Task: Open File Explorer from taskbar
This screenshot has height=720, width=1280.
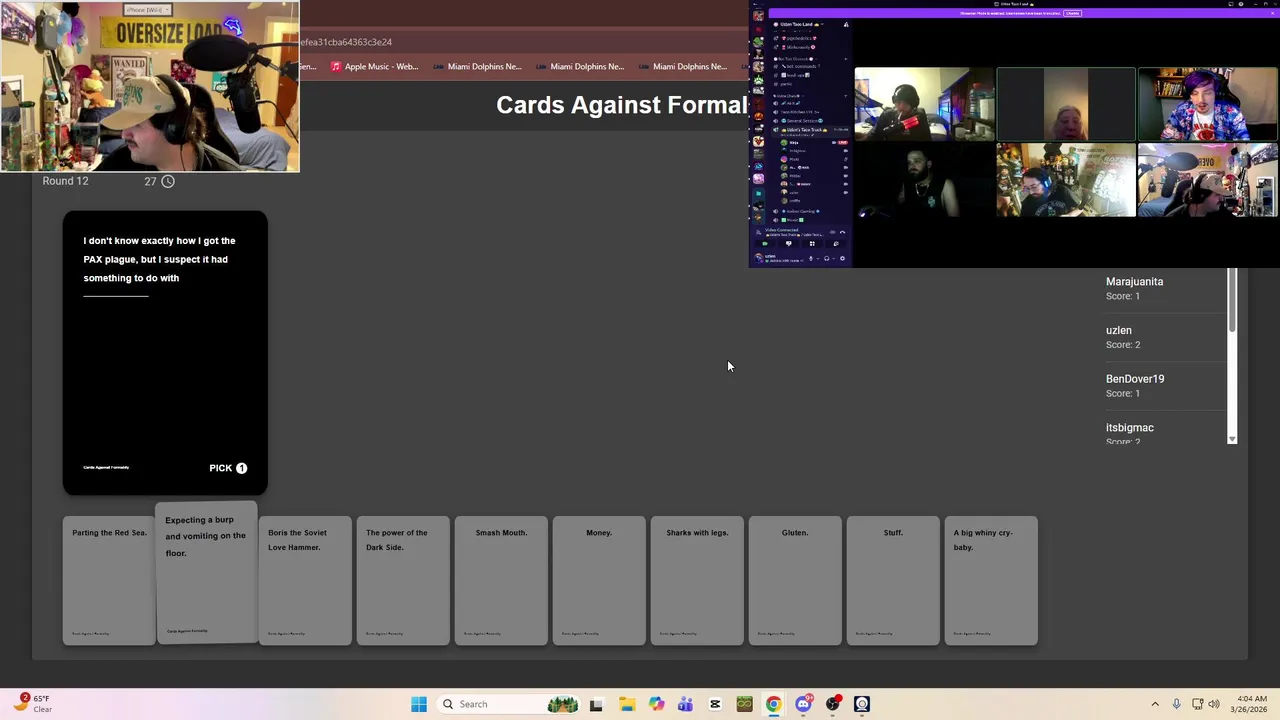Action: [x=626, y=704]
